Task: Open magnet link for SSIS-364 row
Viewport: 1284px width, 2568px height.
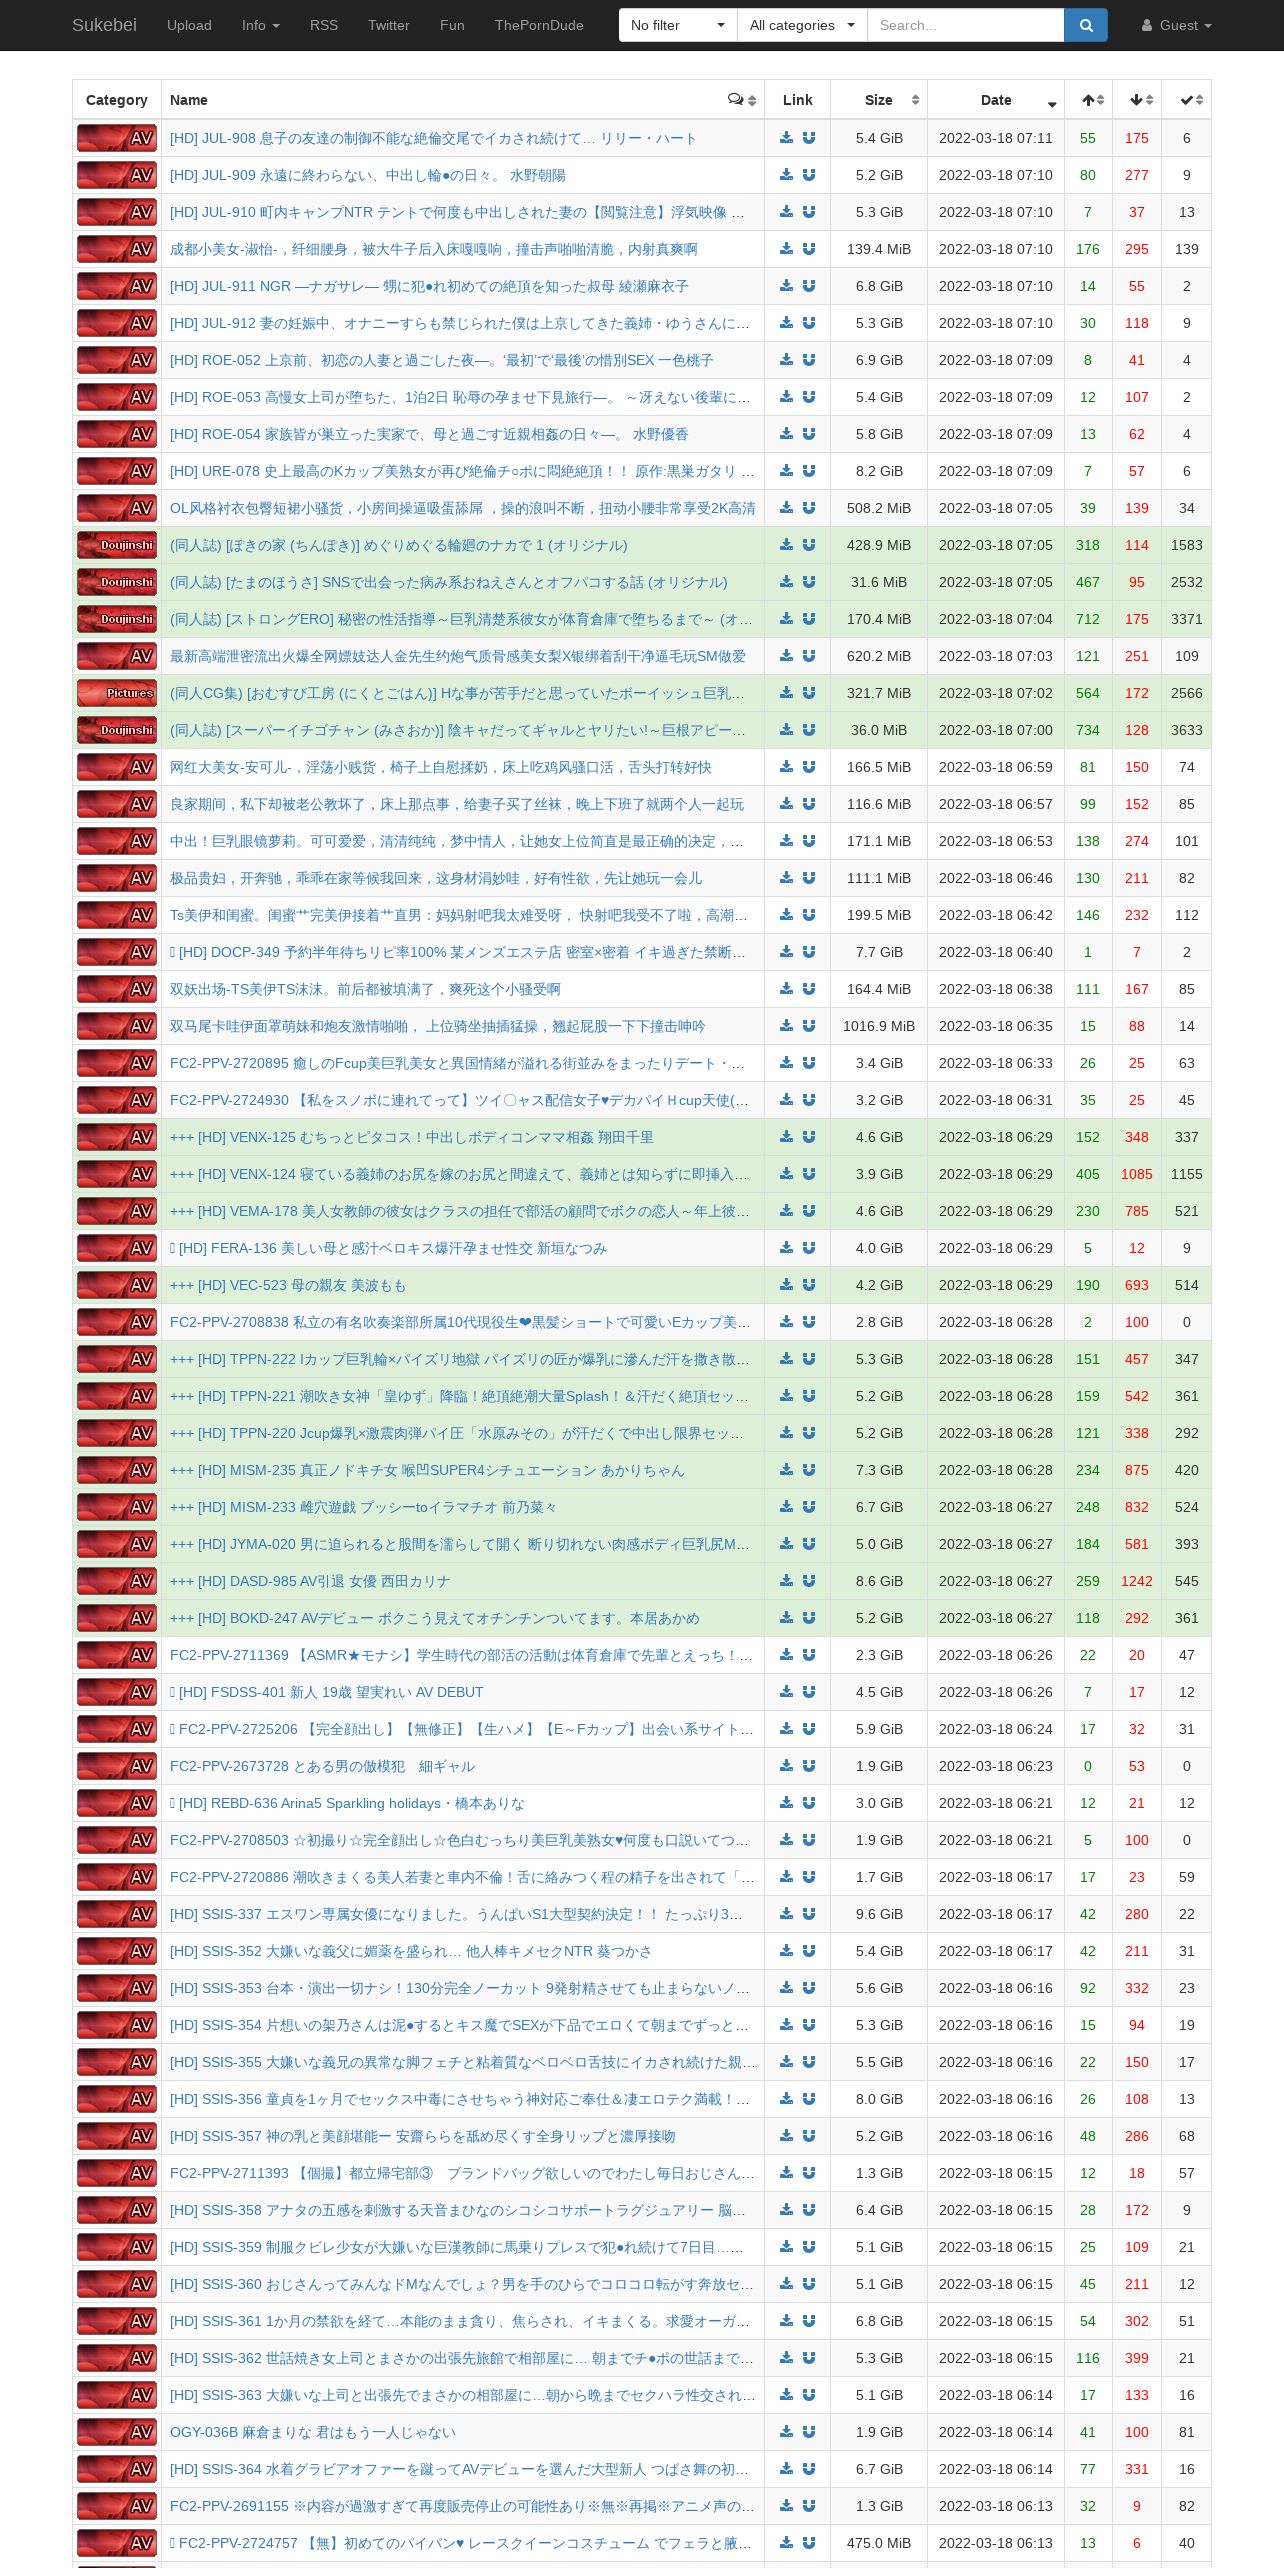Action: coord(809,2469)
